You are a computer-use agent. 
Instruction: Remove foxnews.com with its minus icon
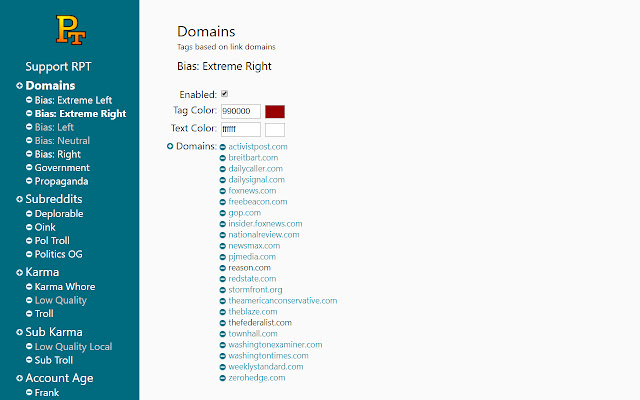tap(223, 191)
